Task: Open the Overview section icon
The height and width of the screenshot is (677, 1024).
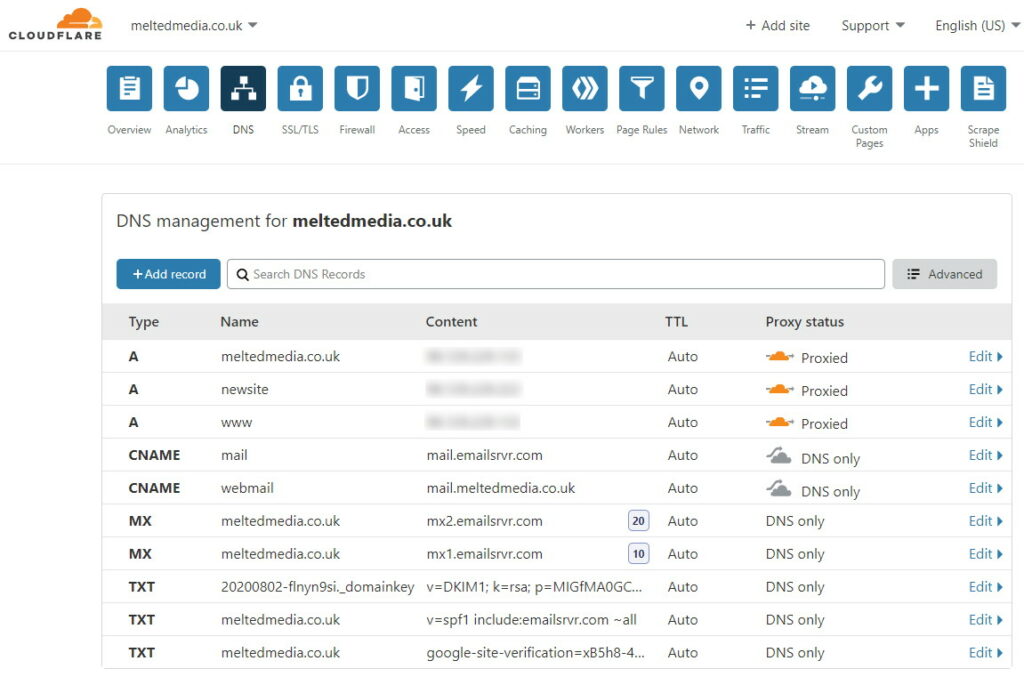Action: pos(129,88)
